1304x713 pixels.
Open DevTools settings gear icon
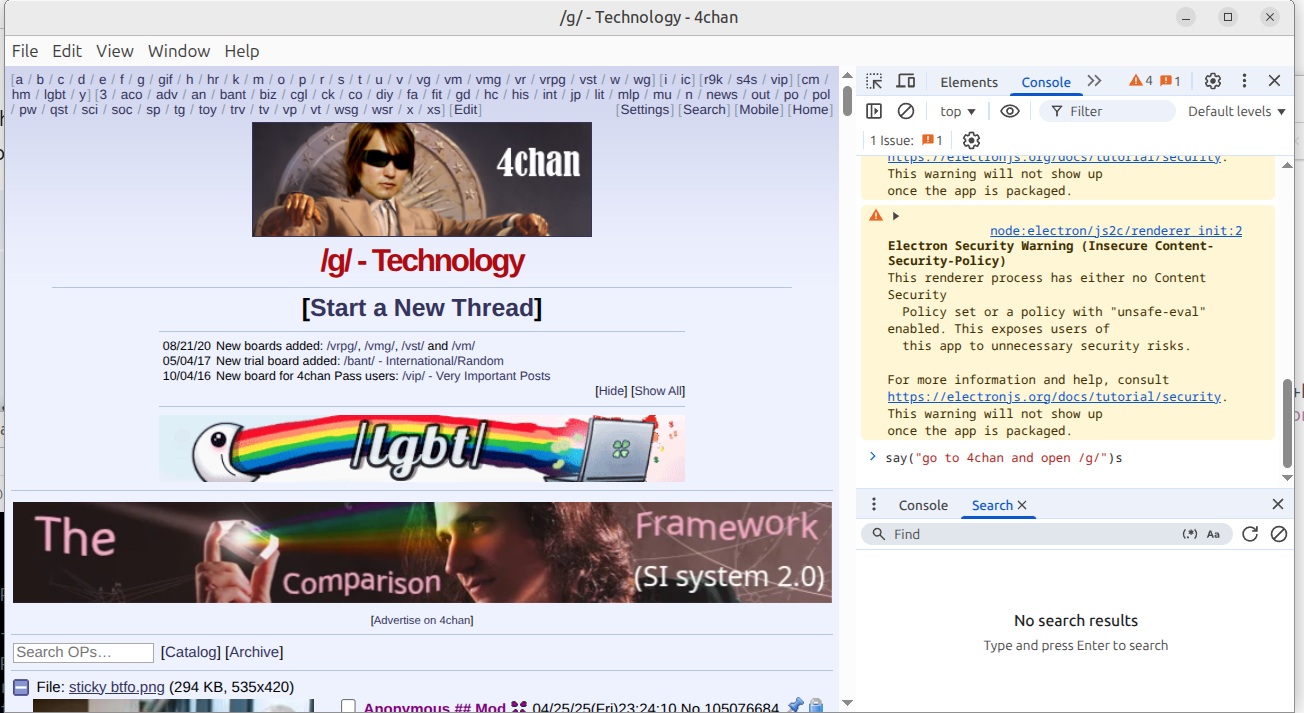tap(1213, 81)
